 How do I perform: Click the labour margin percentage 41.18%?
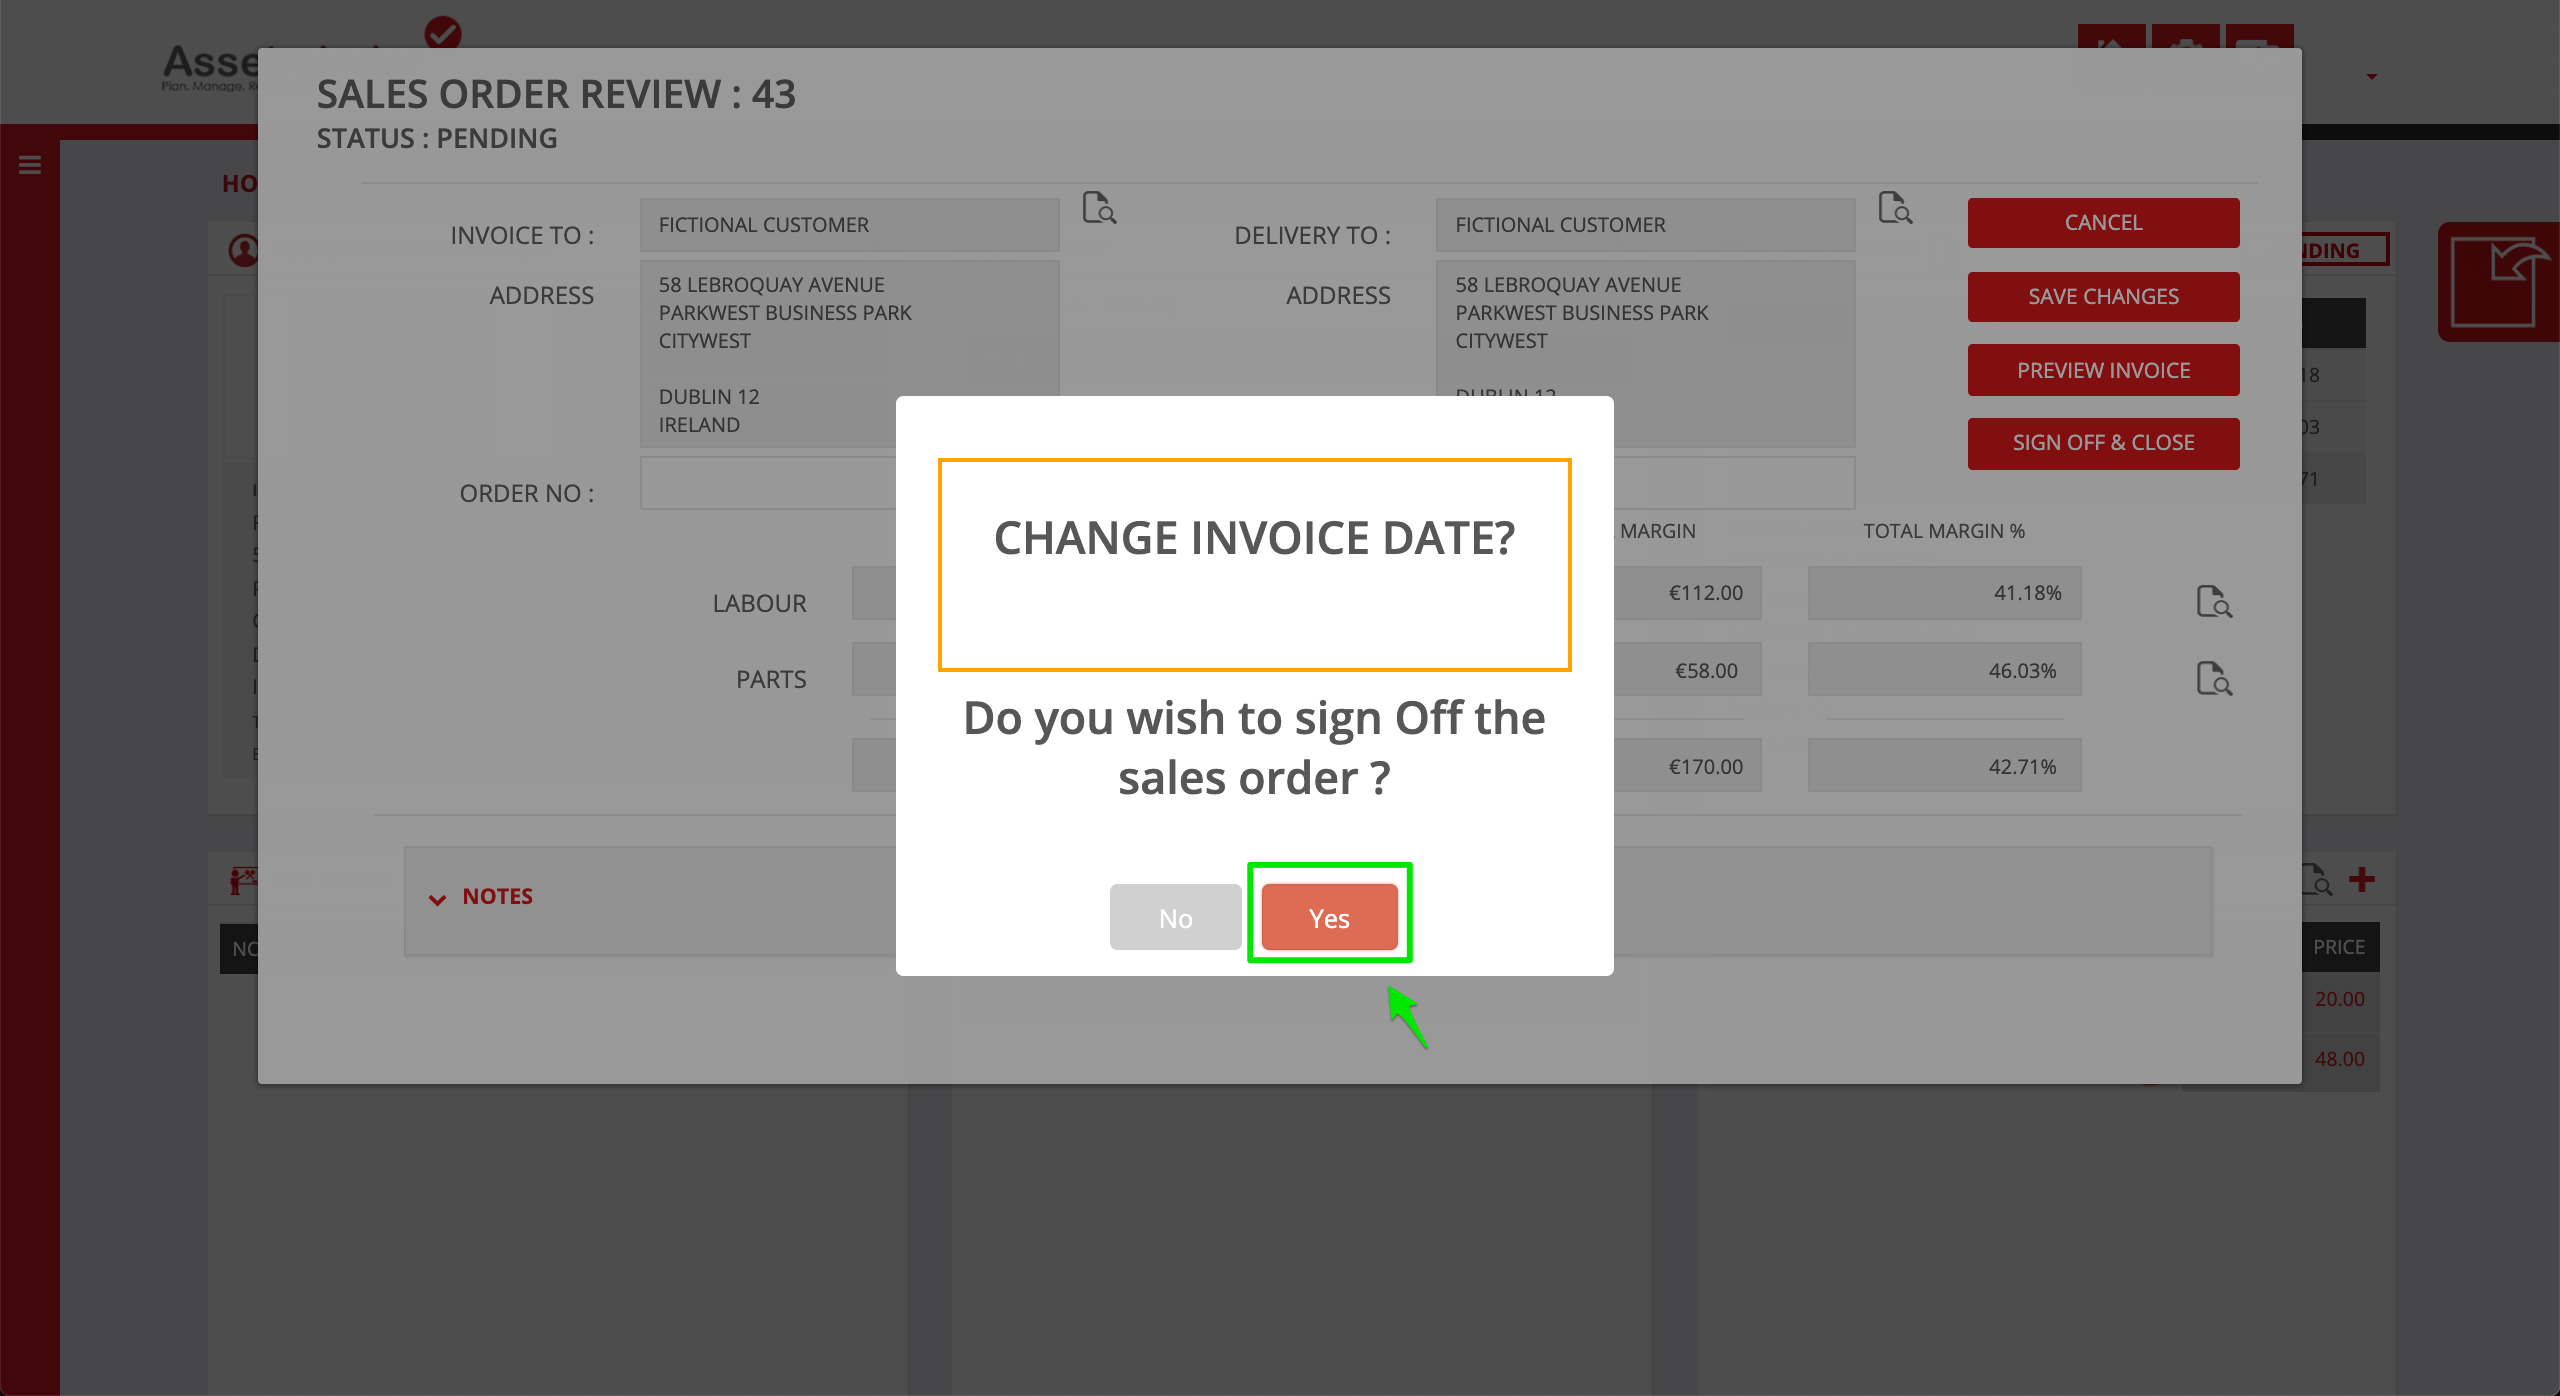tap(2027, 593)
